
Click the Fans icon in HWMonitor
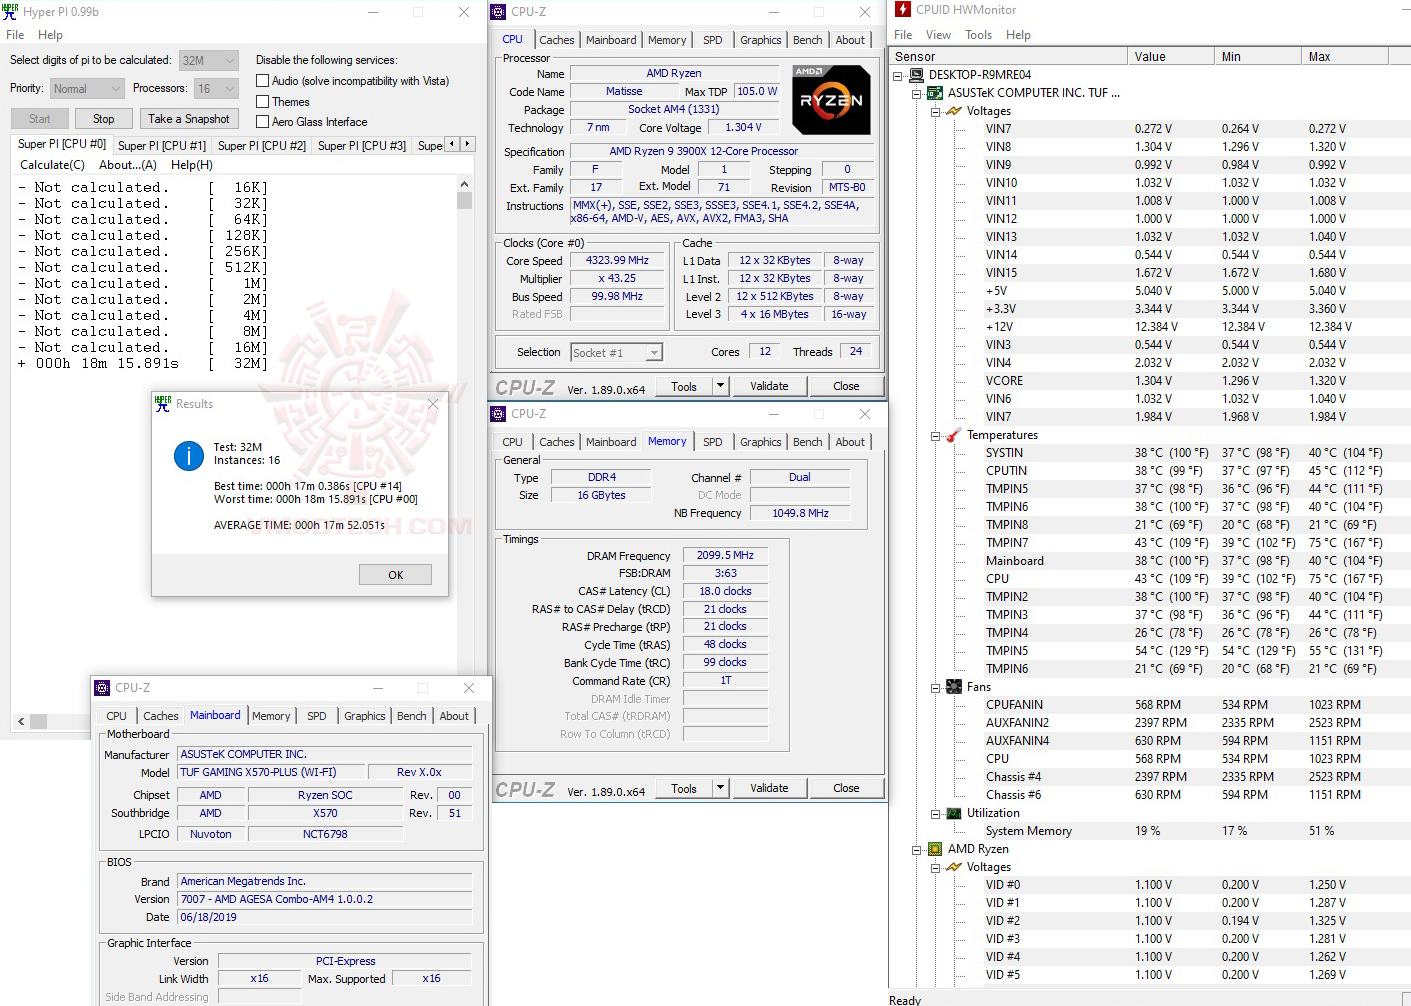954,687
